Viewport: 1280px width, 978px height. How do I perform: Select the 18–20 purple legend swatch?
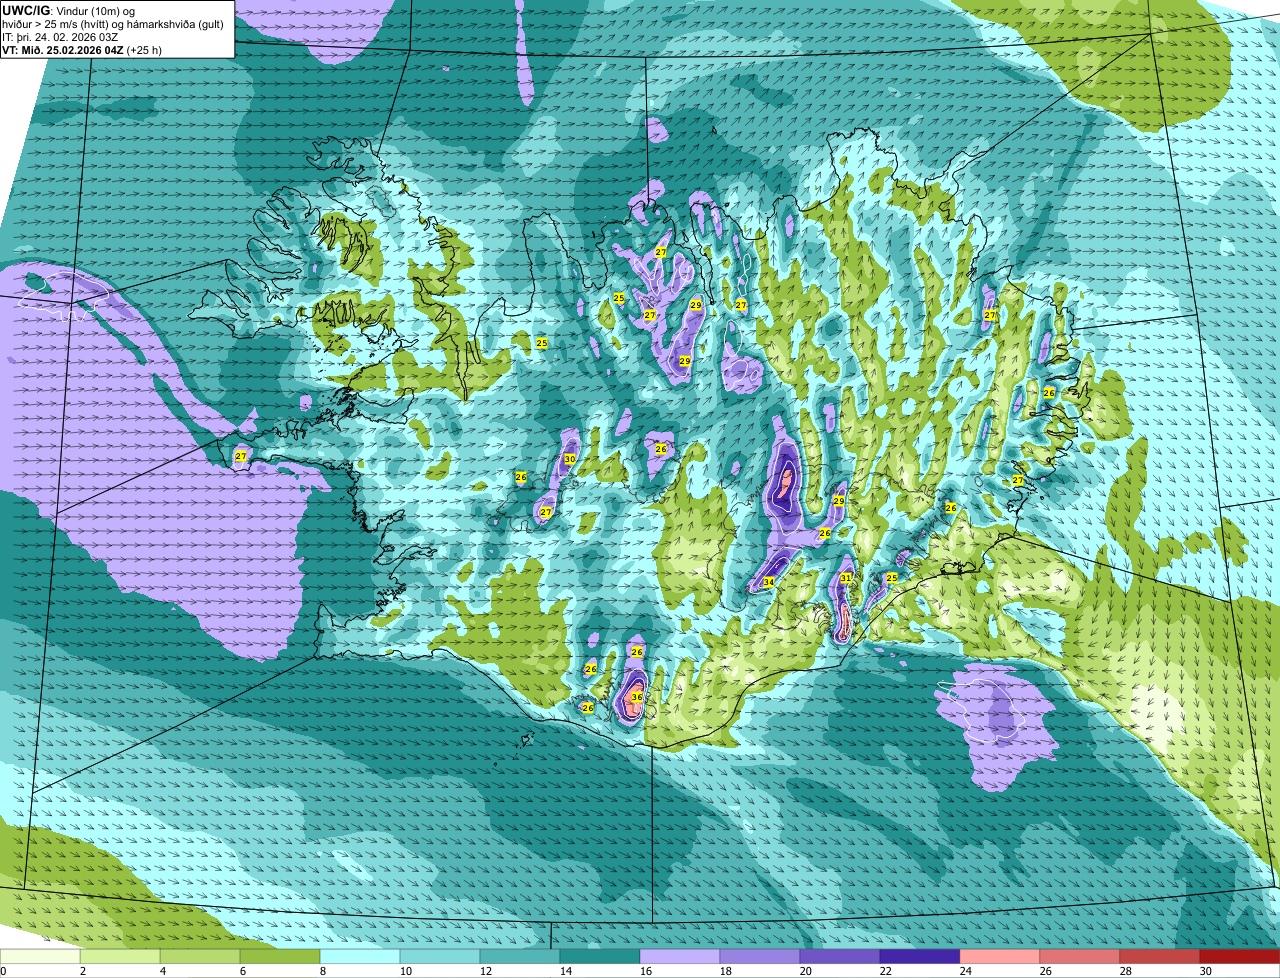pyautogui.click(x=760, y=956)
